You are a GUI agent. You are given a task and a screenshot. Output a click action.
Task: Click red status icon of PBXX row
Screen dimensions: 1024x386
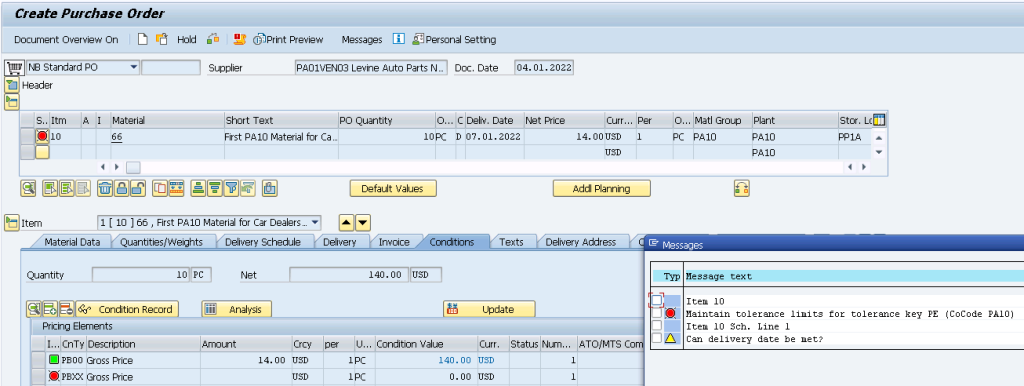point(54,376)
